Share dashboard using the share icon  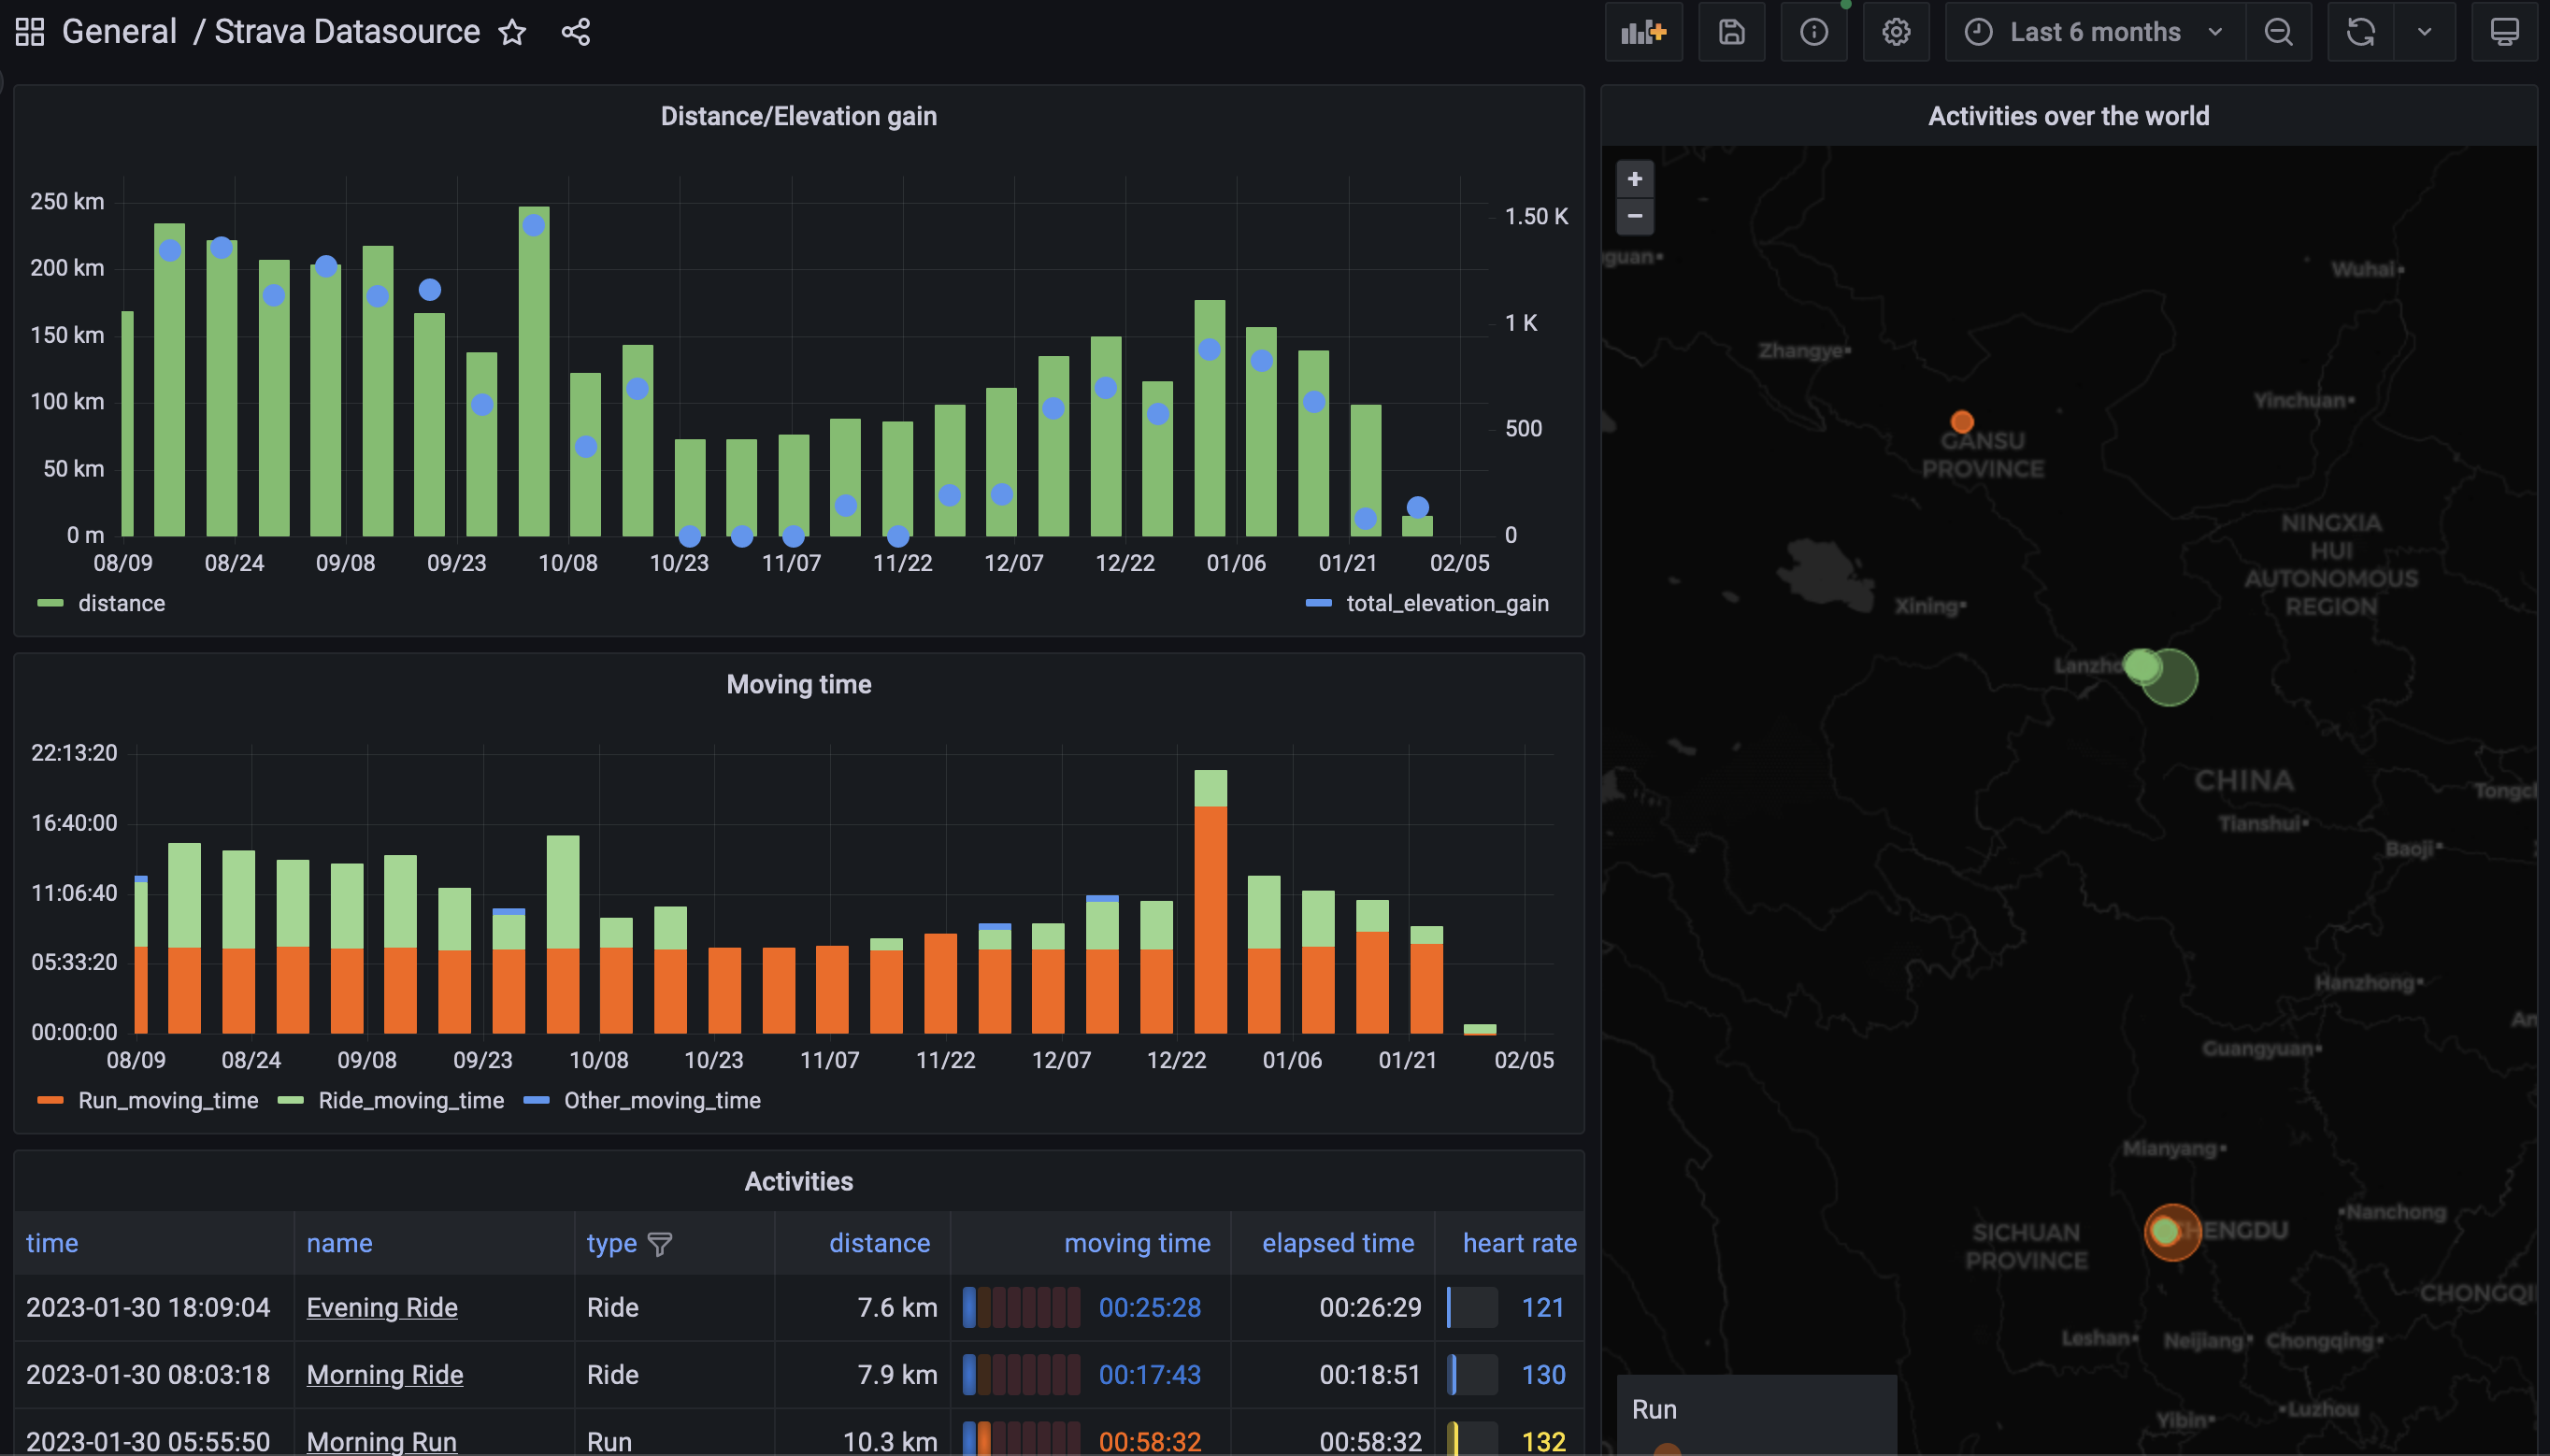[575, 32]
